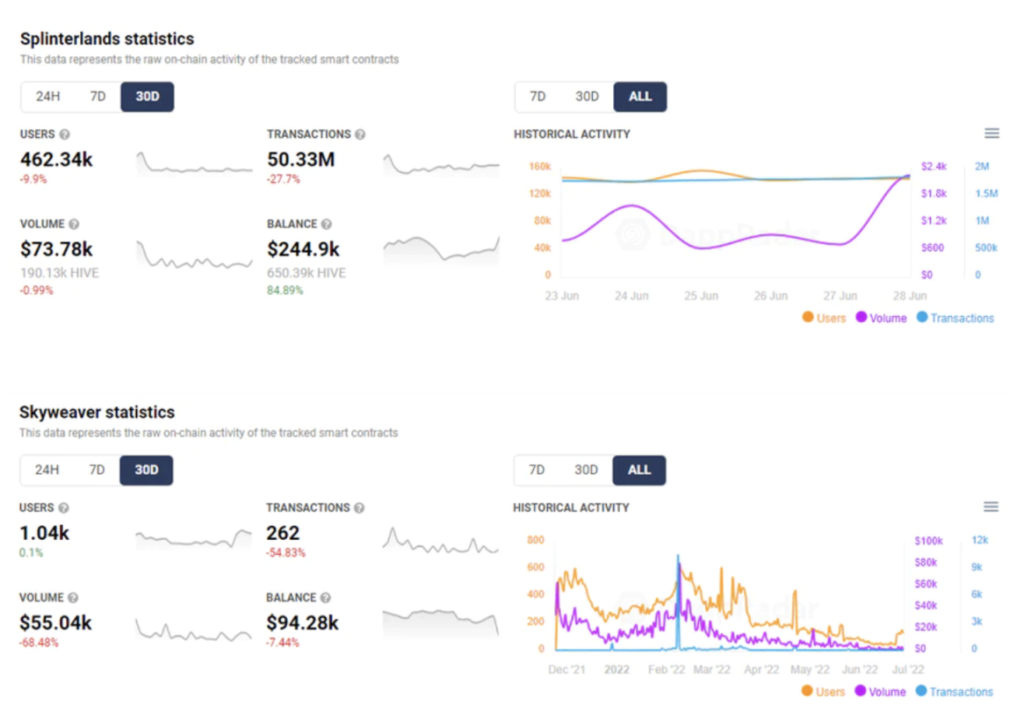Click Splinterlands users sparkline chart

click(x=194, y=163)
